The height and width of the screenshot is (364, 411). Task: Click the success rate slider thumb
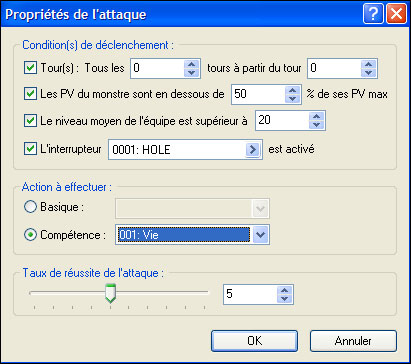coord(110,293)
